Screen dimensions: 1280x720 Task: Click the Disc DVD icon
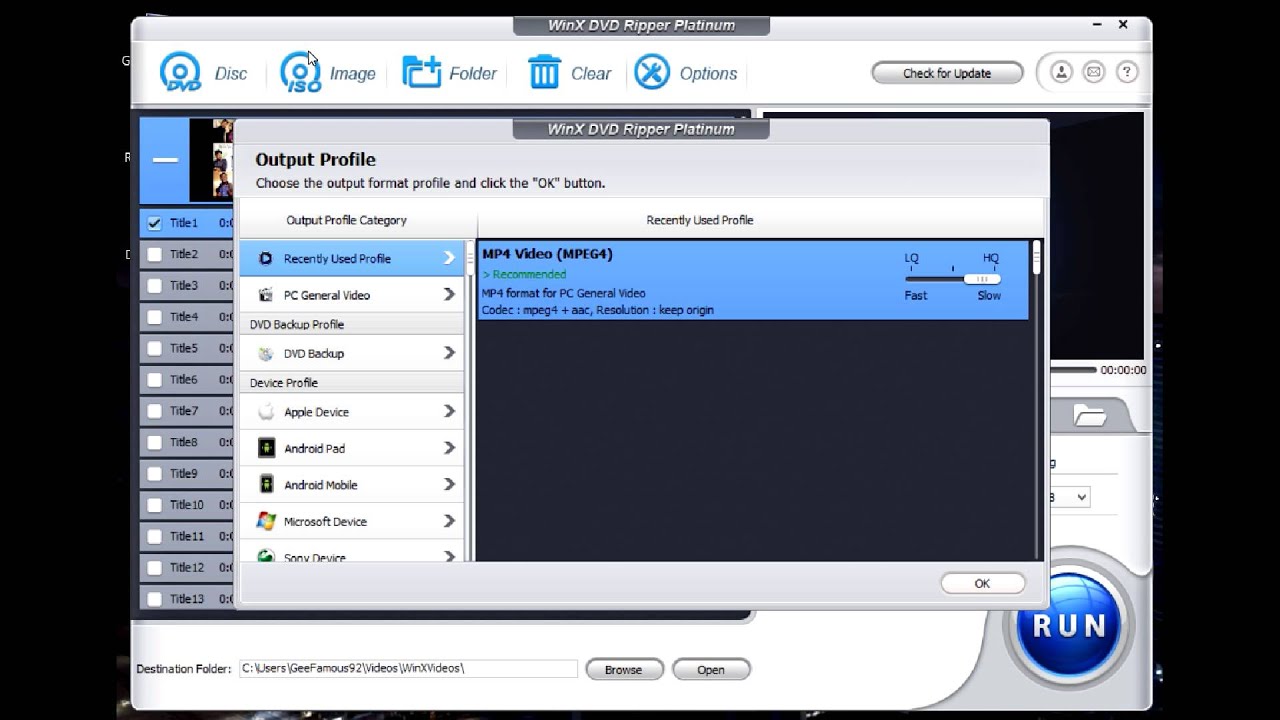tap(180, 73)
